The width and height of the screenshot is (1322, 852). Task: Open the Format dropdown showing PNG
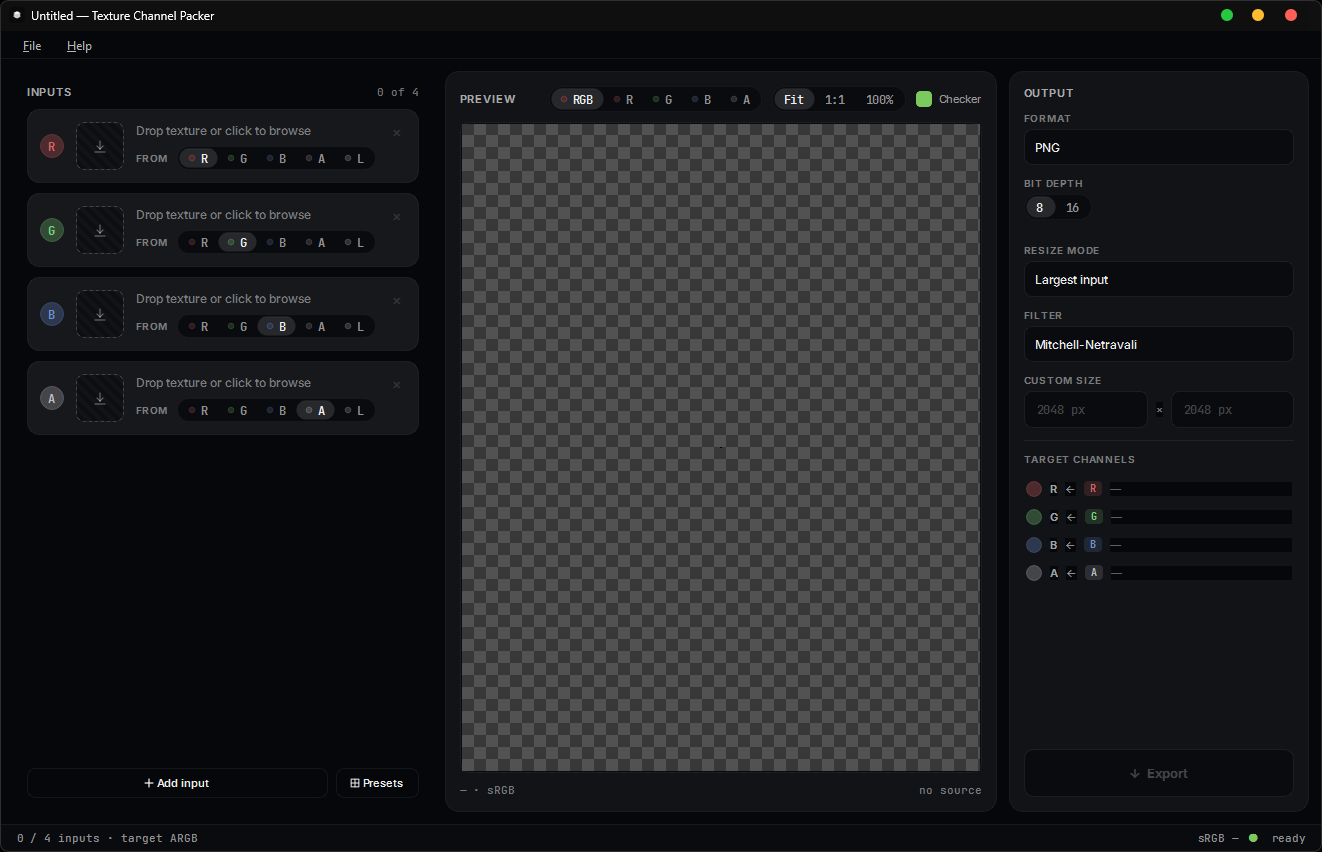(1158, 147)
